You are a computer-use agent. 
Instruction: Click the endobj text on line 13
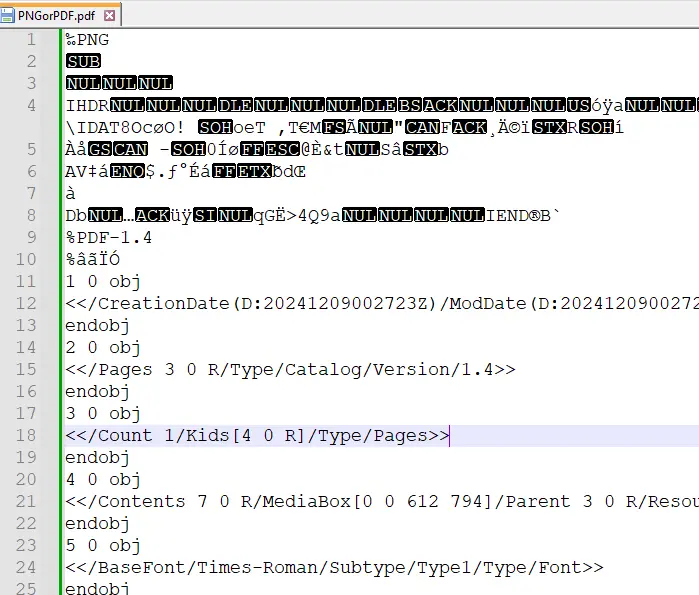click(98, 326)
